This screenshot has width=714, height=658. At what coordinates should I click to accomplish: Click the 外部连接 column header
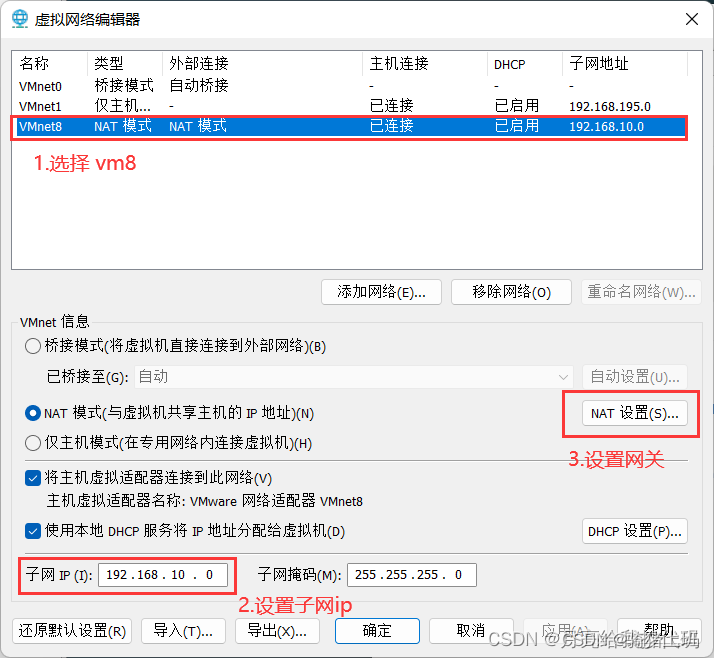(262, 63)
